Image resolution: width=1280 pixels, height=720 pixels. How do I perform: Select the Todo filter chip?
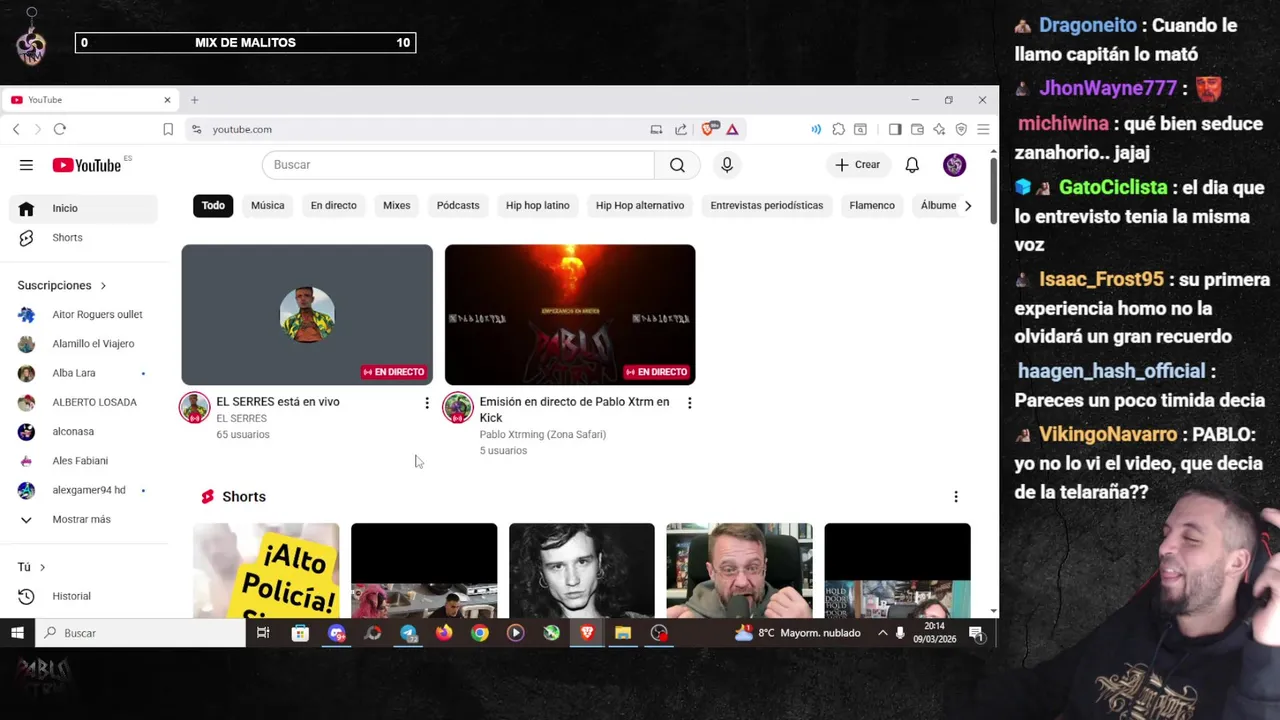tap(213, 206)
